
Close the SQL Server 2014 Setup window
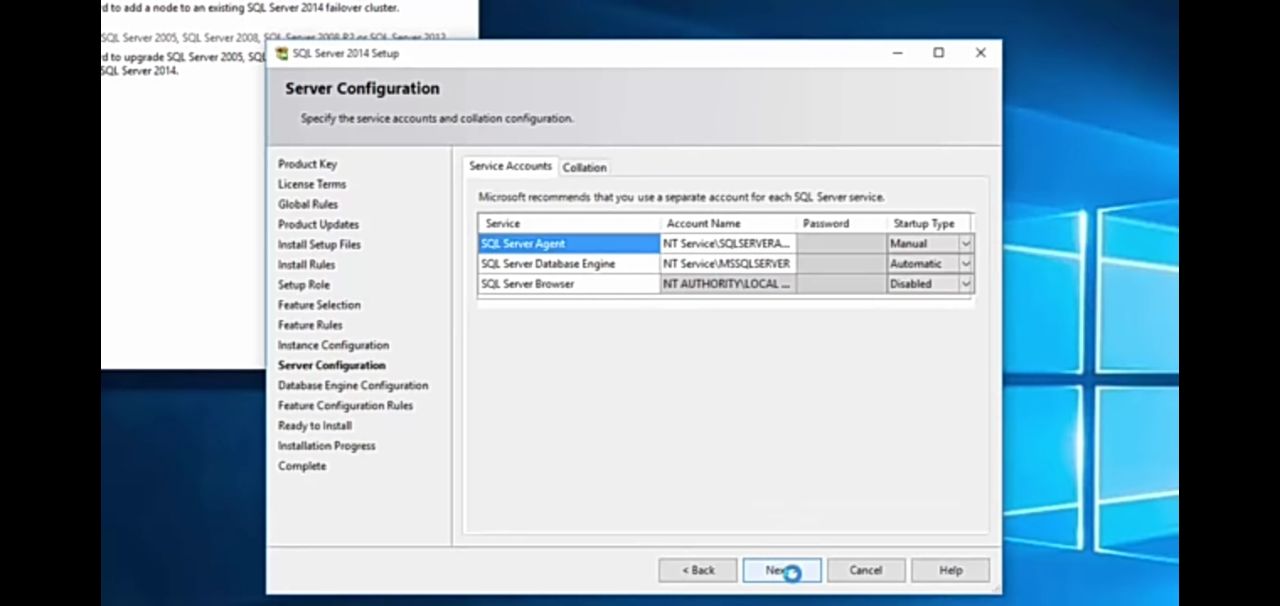pos(980,53)
